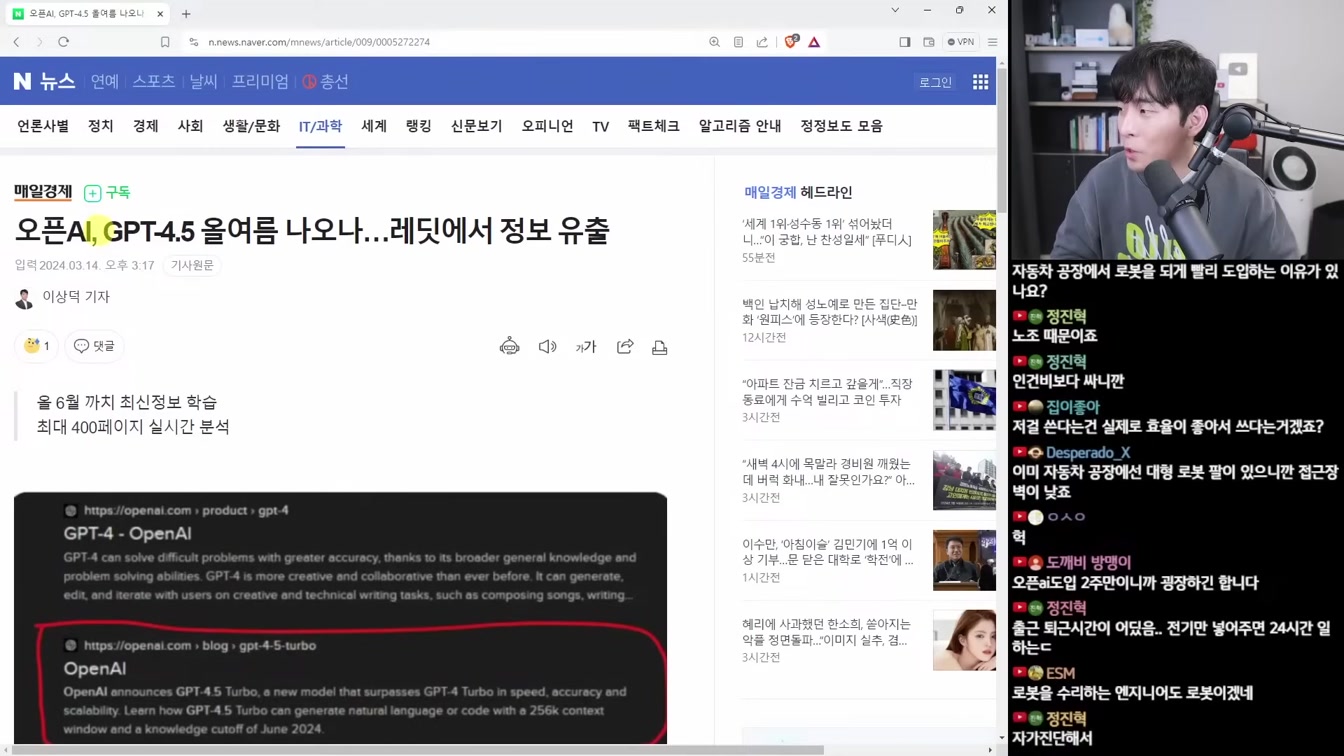Print the article using the printer icon

point(660,347)
